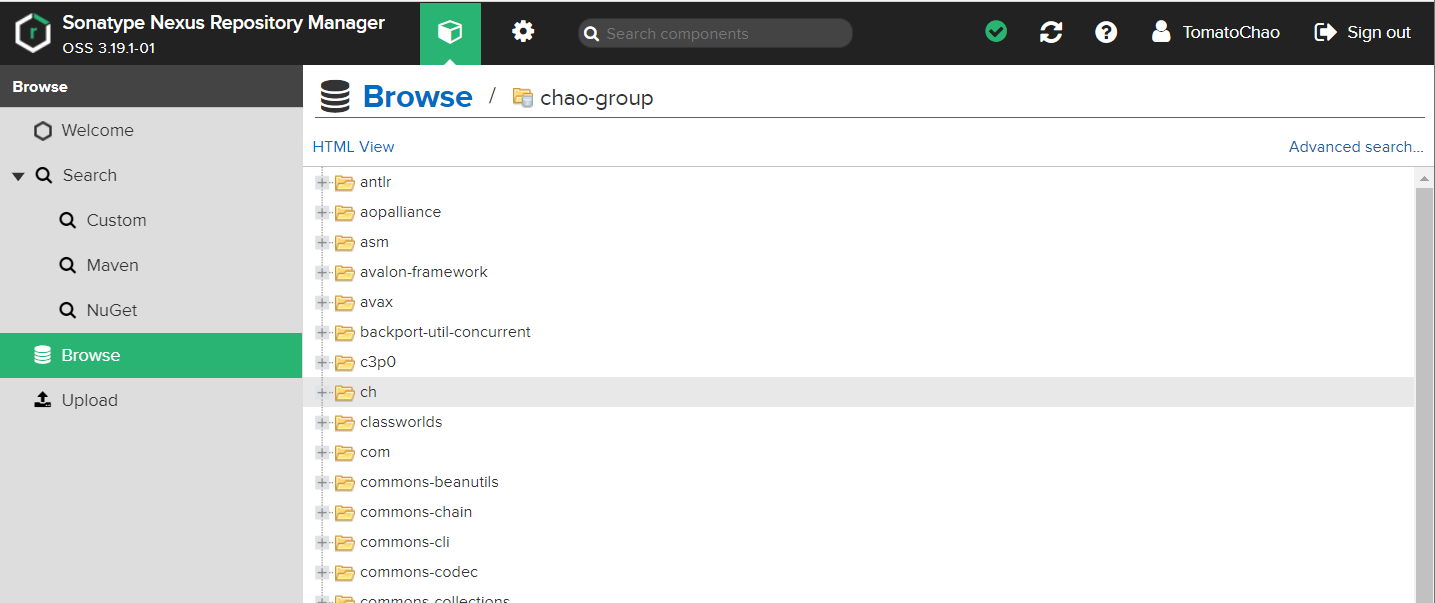
Task: Open help via the question mark icon
Action: [1106, 31]
